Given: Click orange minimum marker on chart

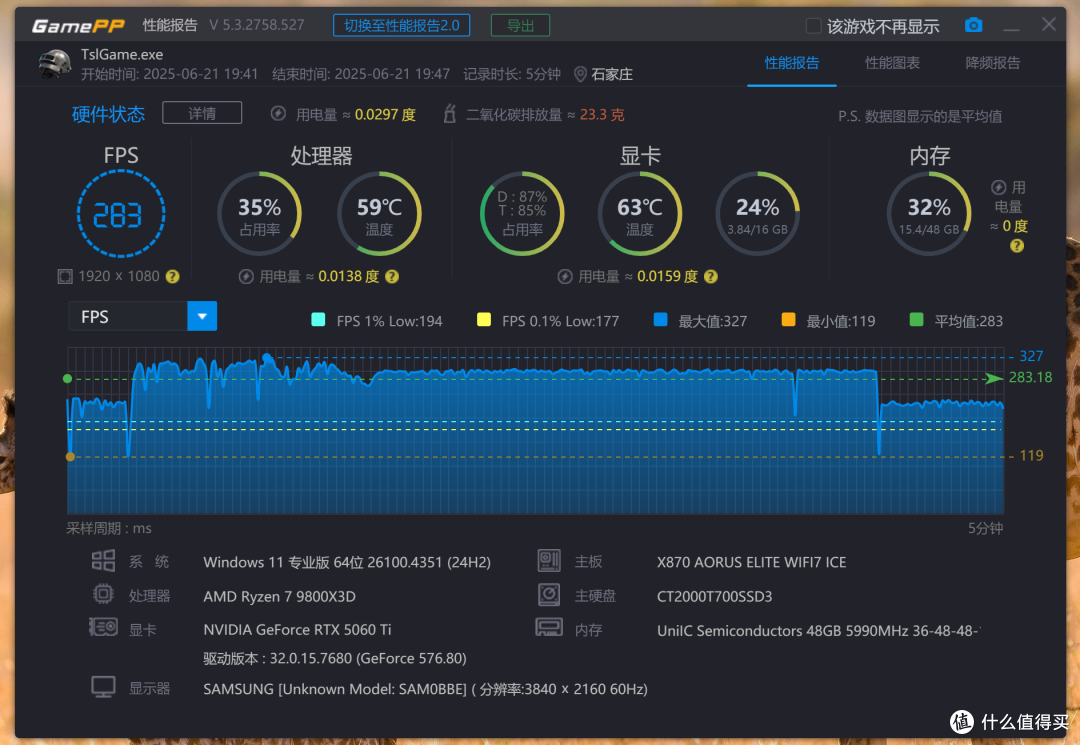Looking at the screenshot, I should (70, 457).
